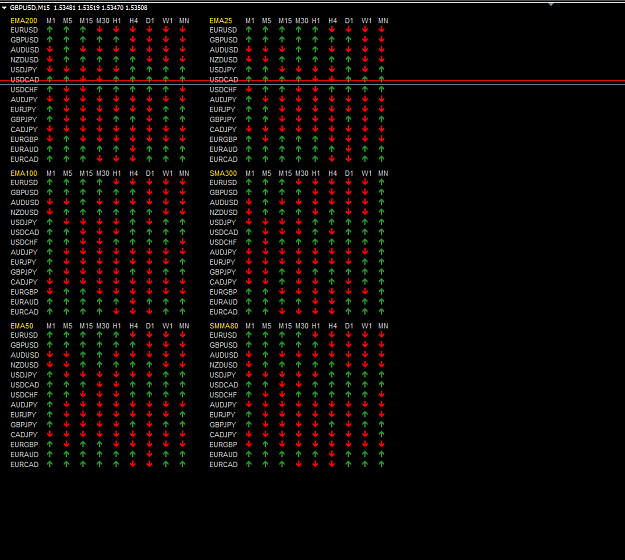Click the USDJPY label in EMA100 panel
625x560 pixels.
24,222
